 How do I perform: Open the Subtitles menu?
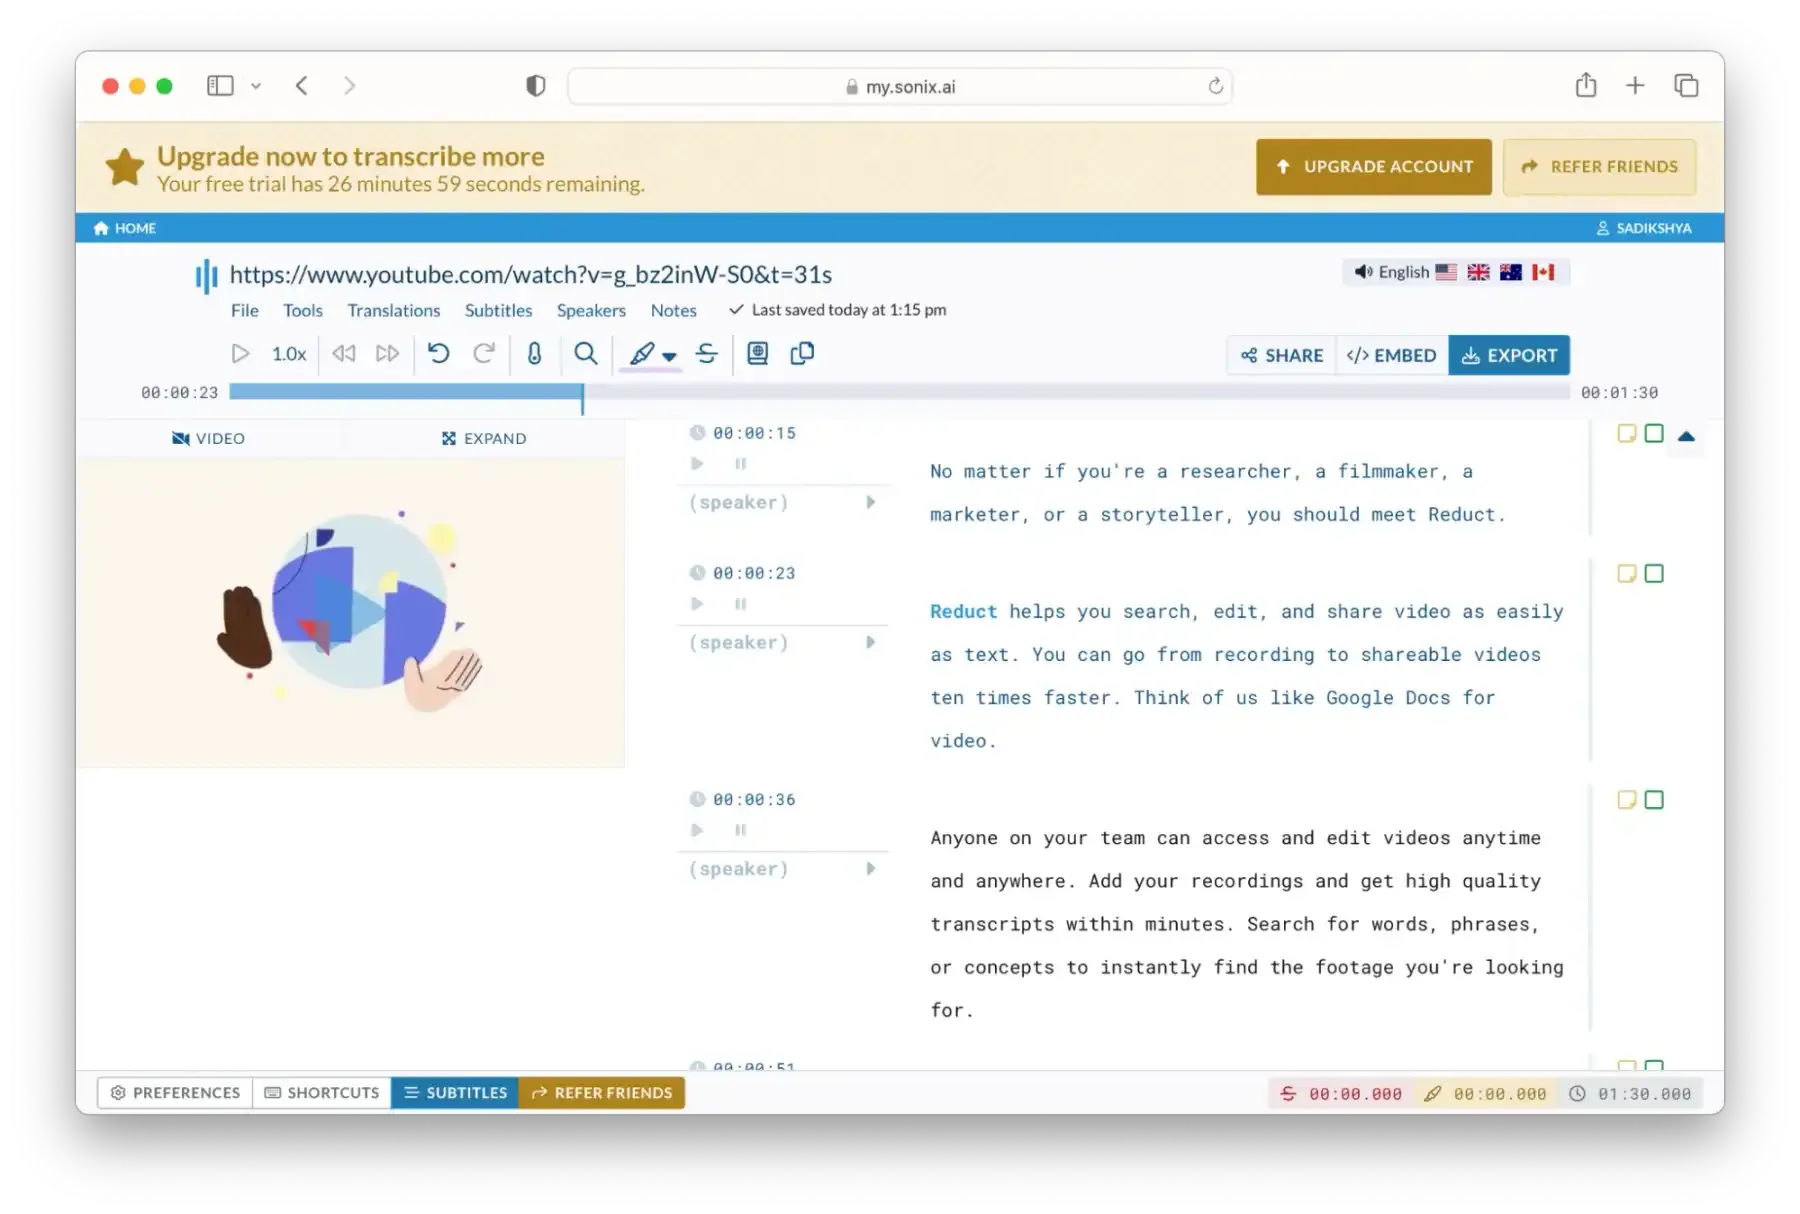(498, 310)
